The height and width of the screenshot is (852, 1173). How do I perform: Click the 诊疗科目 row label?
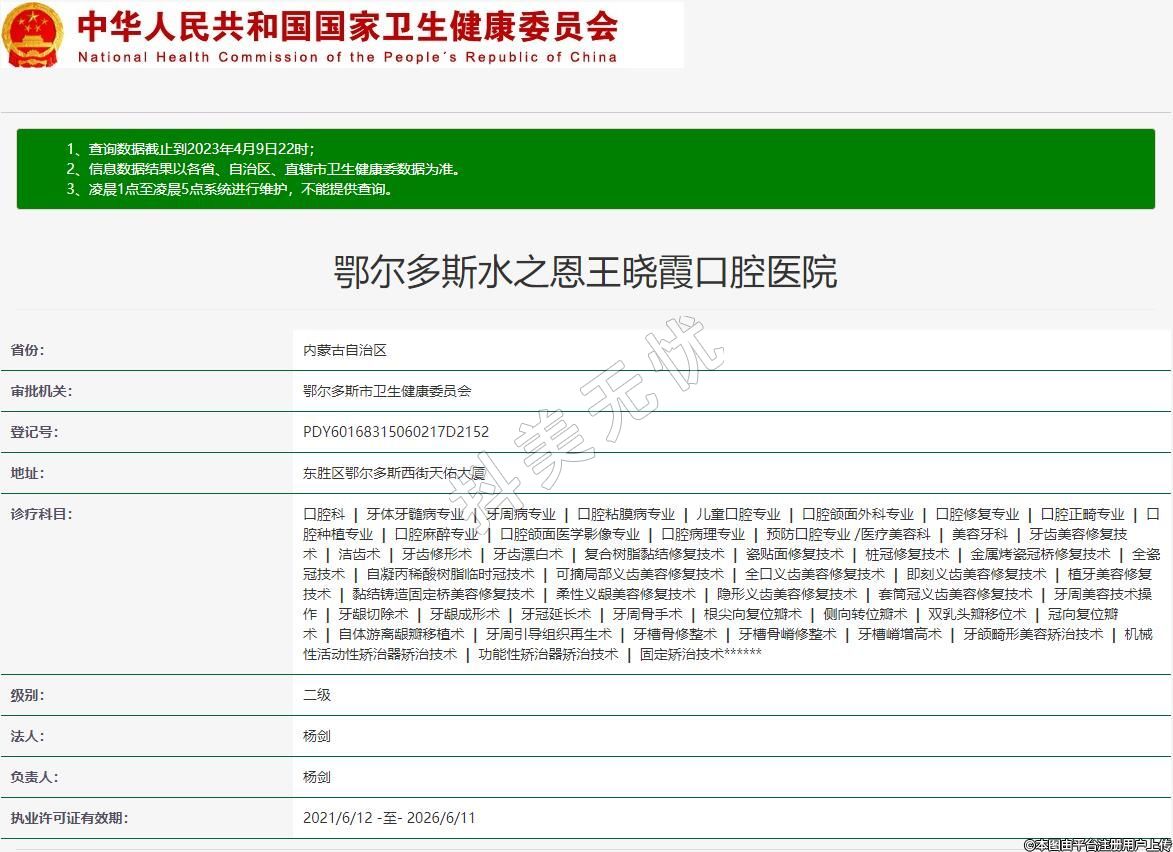coord(41,514)
